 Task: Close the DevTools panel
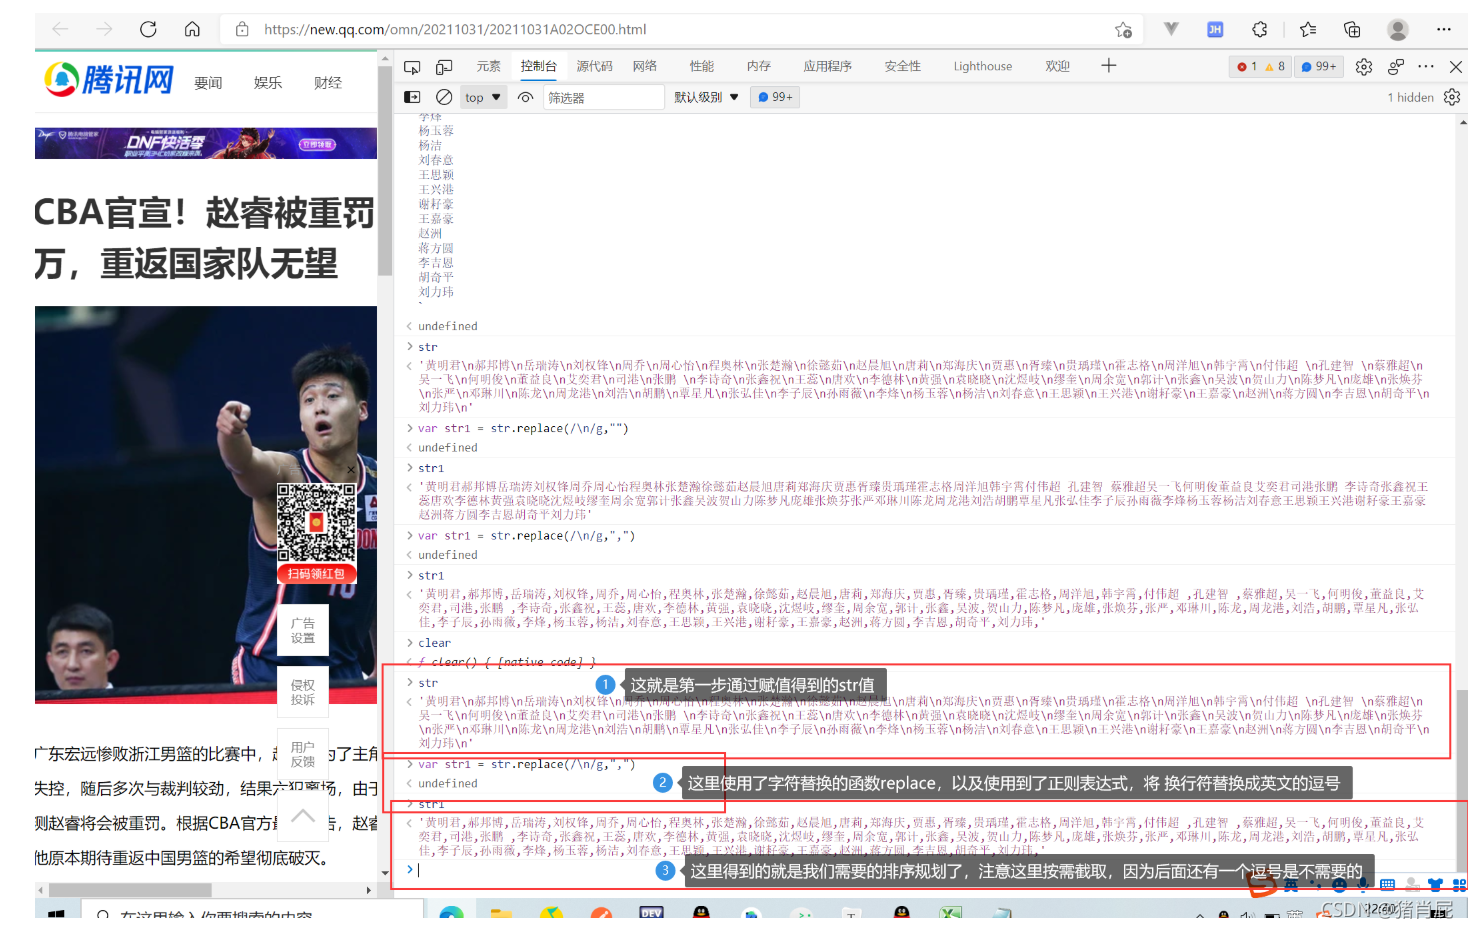[1456, 67]
